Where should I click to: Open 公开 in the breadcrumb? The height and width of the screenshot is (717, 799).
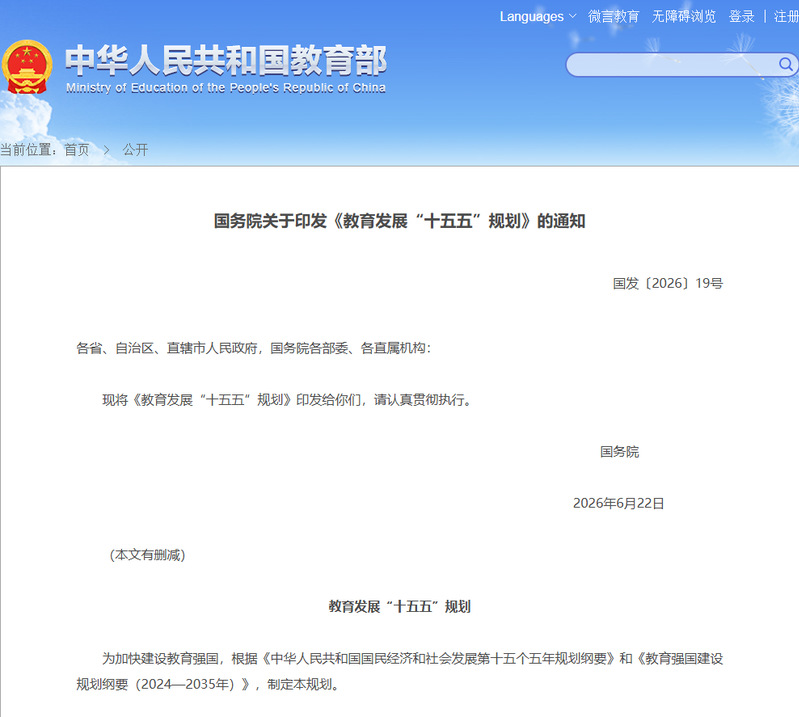coord(135,150)
